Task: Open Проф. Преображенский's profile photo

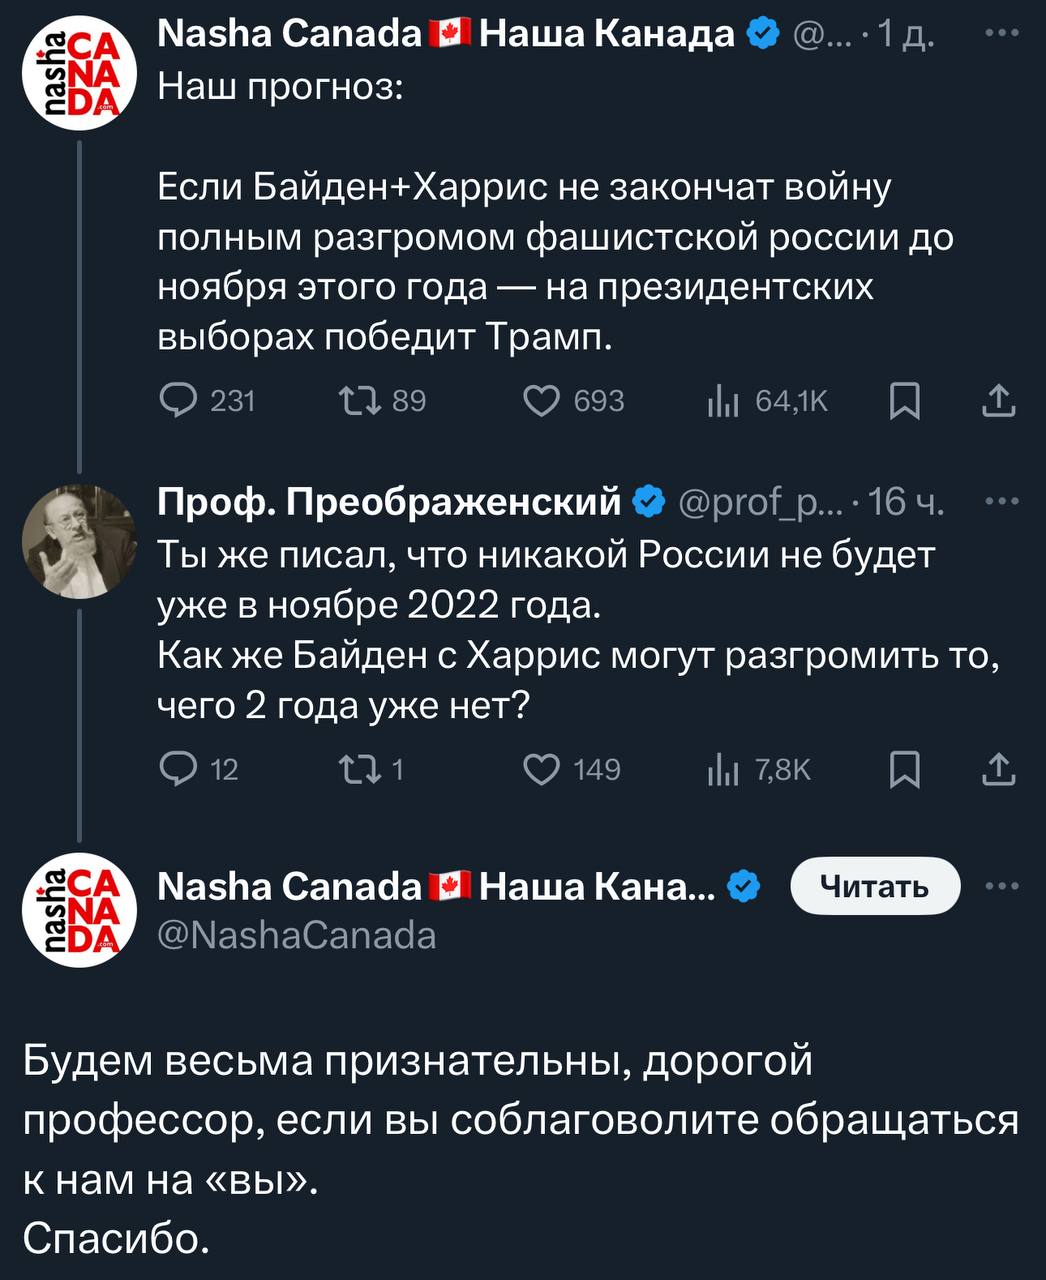Action: coord(79,542)
